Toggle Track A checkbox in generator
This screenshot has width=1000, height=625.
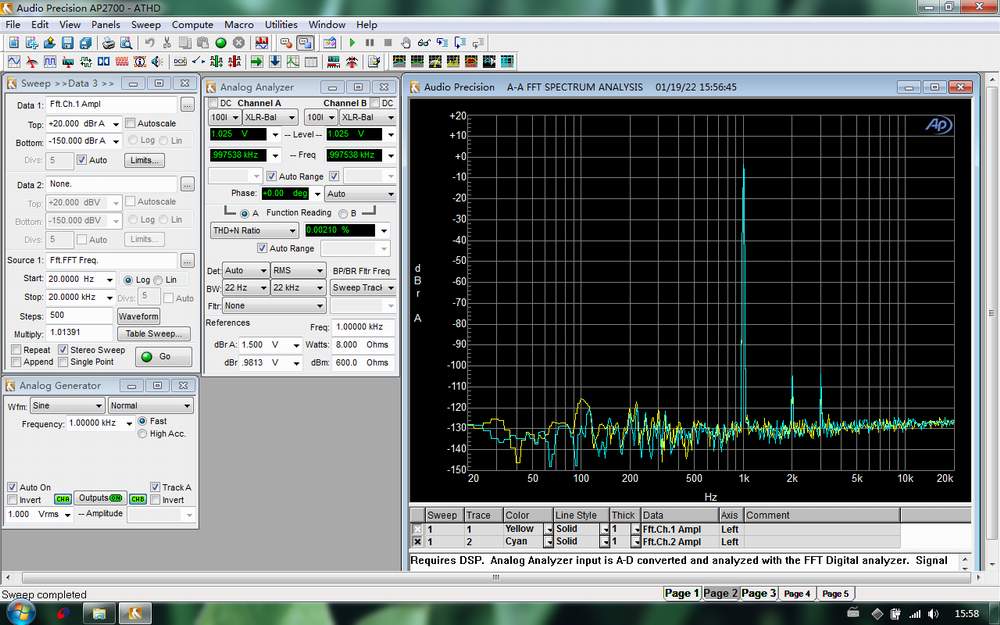click(x=155, y=487)
